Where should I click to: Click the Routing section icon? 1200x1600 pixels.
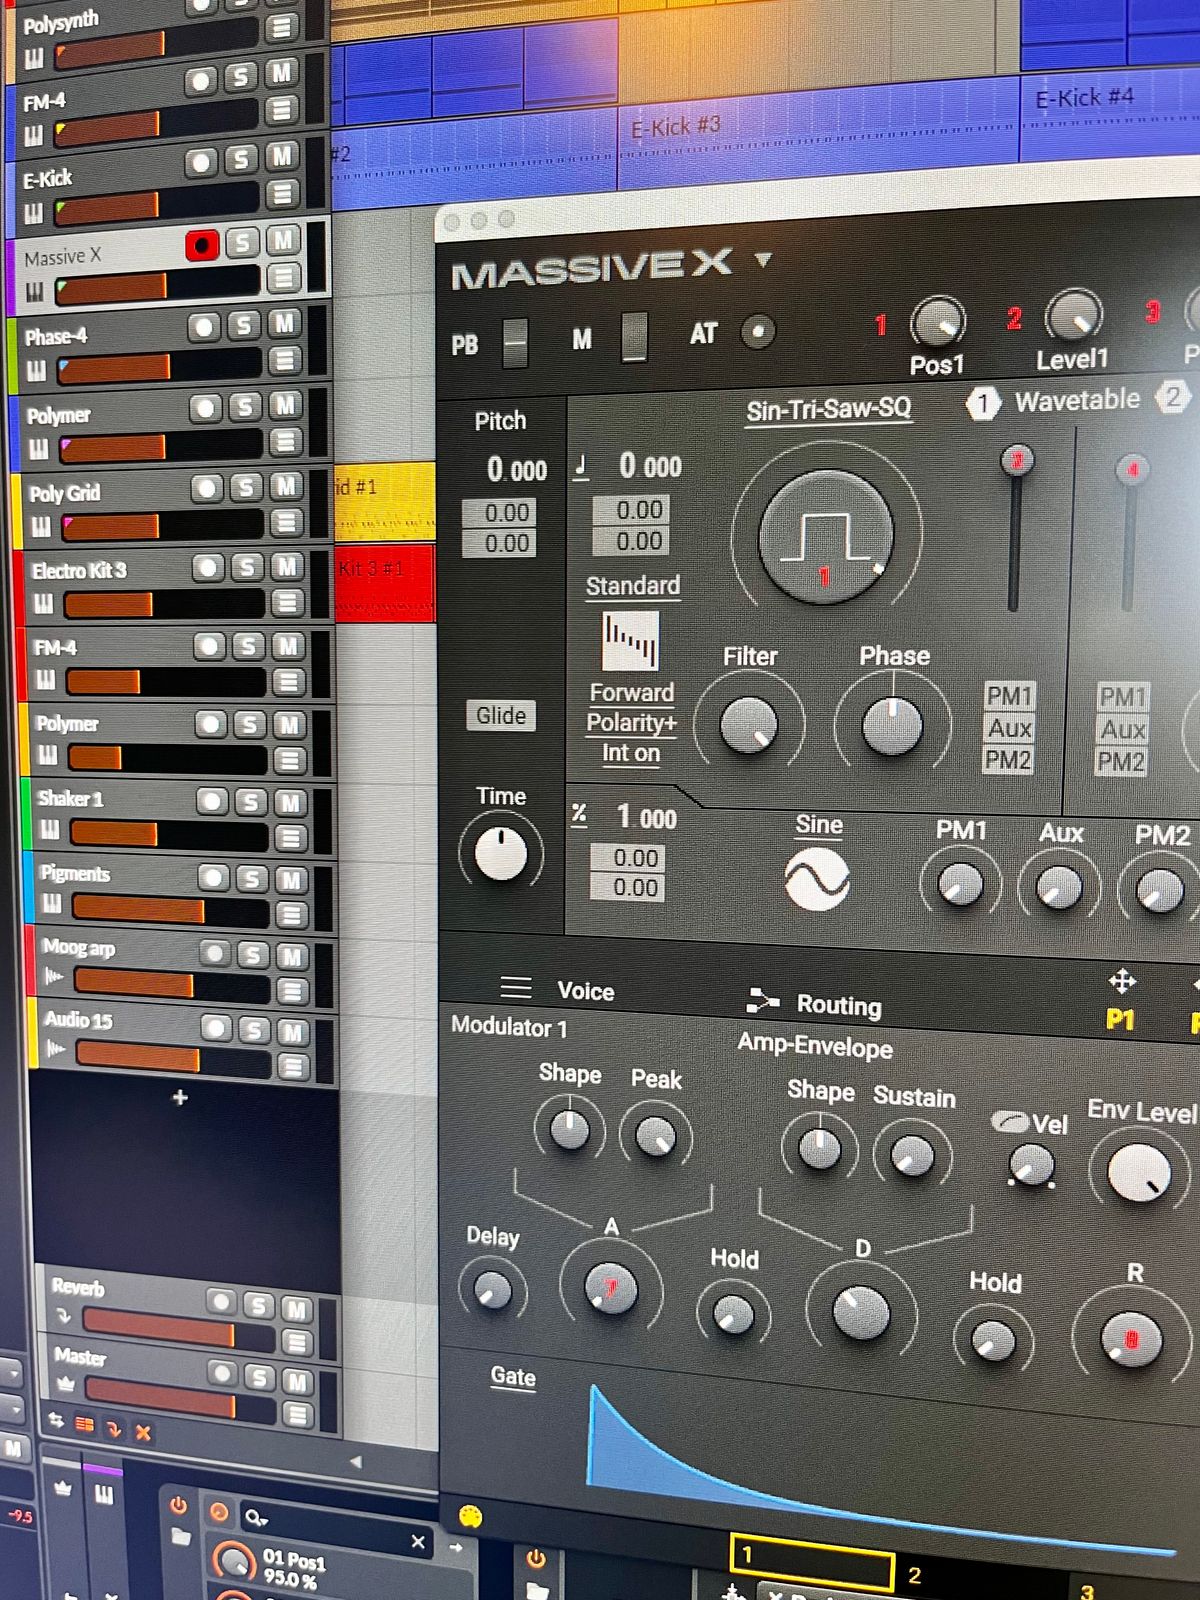tap(763, 1001)
